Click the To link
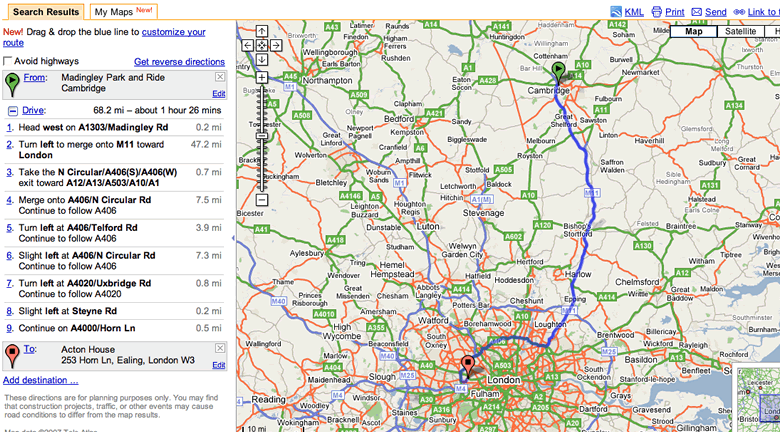780x432 pixels. tap(29, 349)
